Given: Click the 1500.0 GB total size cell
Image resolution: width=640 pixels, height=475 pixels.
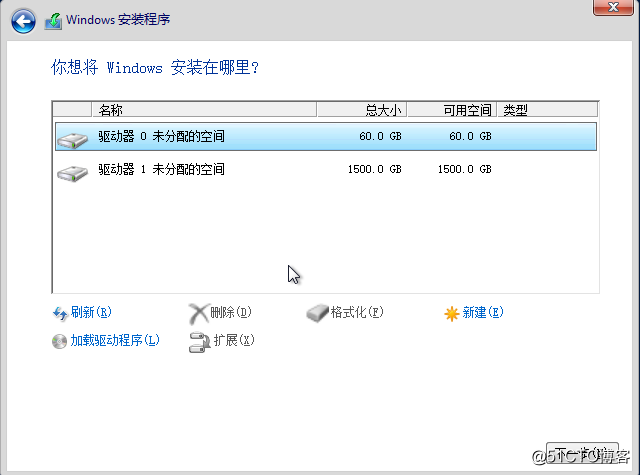Looking at the screenshot, I should tap(375, 169).
